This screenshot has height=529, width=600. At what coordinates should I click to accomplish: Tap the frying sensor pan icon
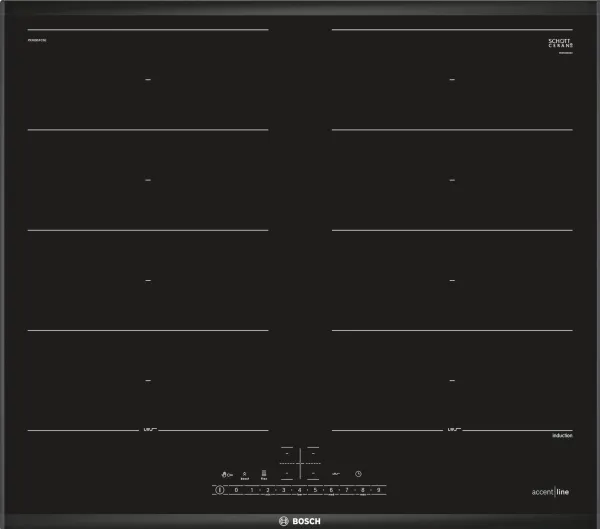(336, 474)
